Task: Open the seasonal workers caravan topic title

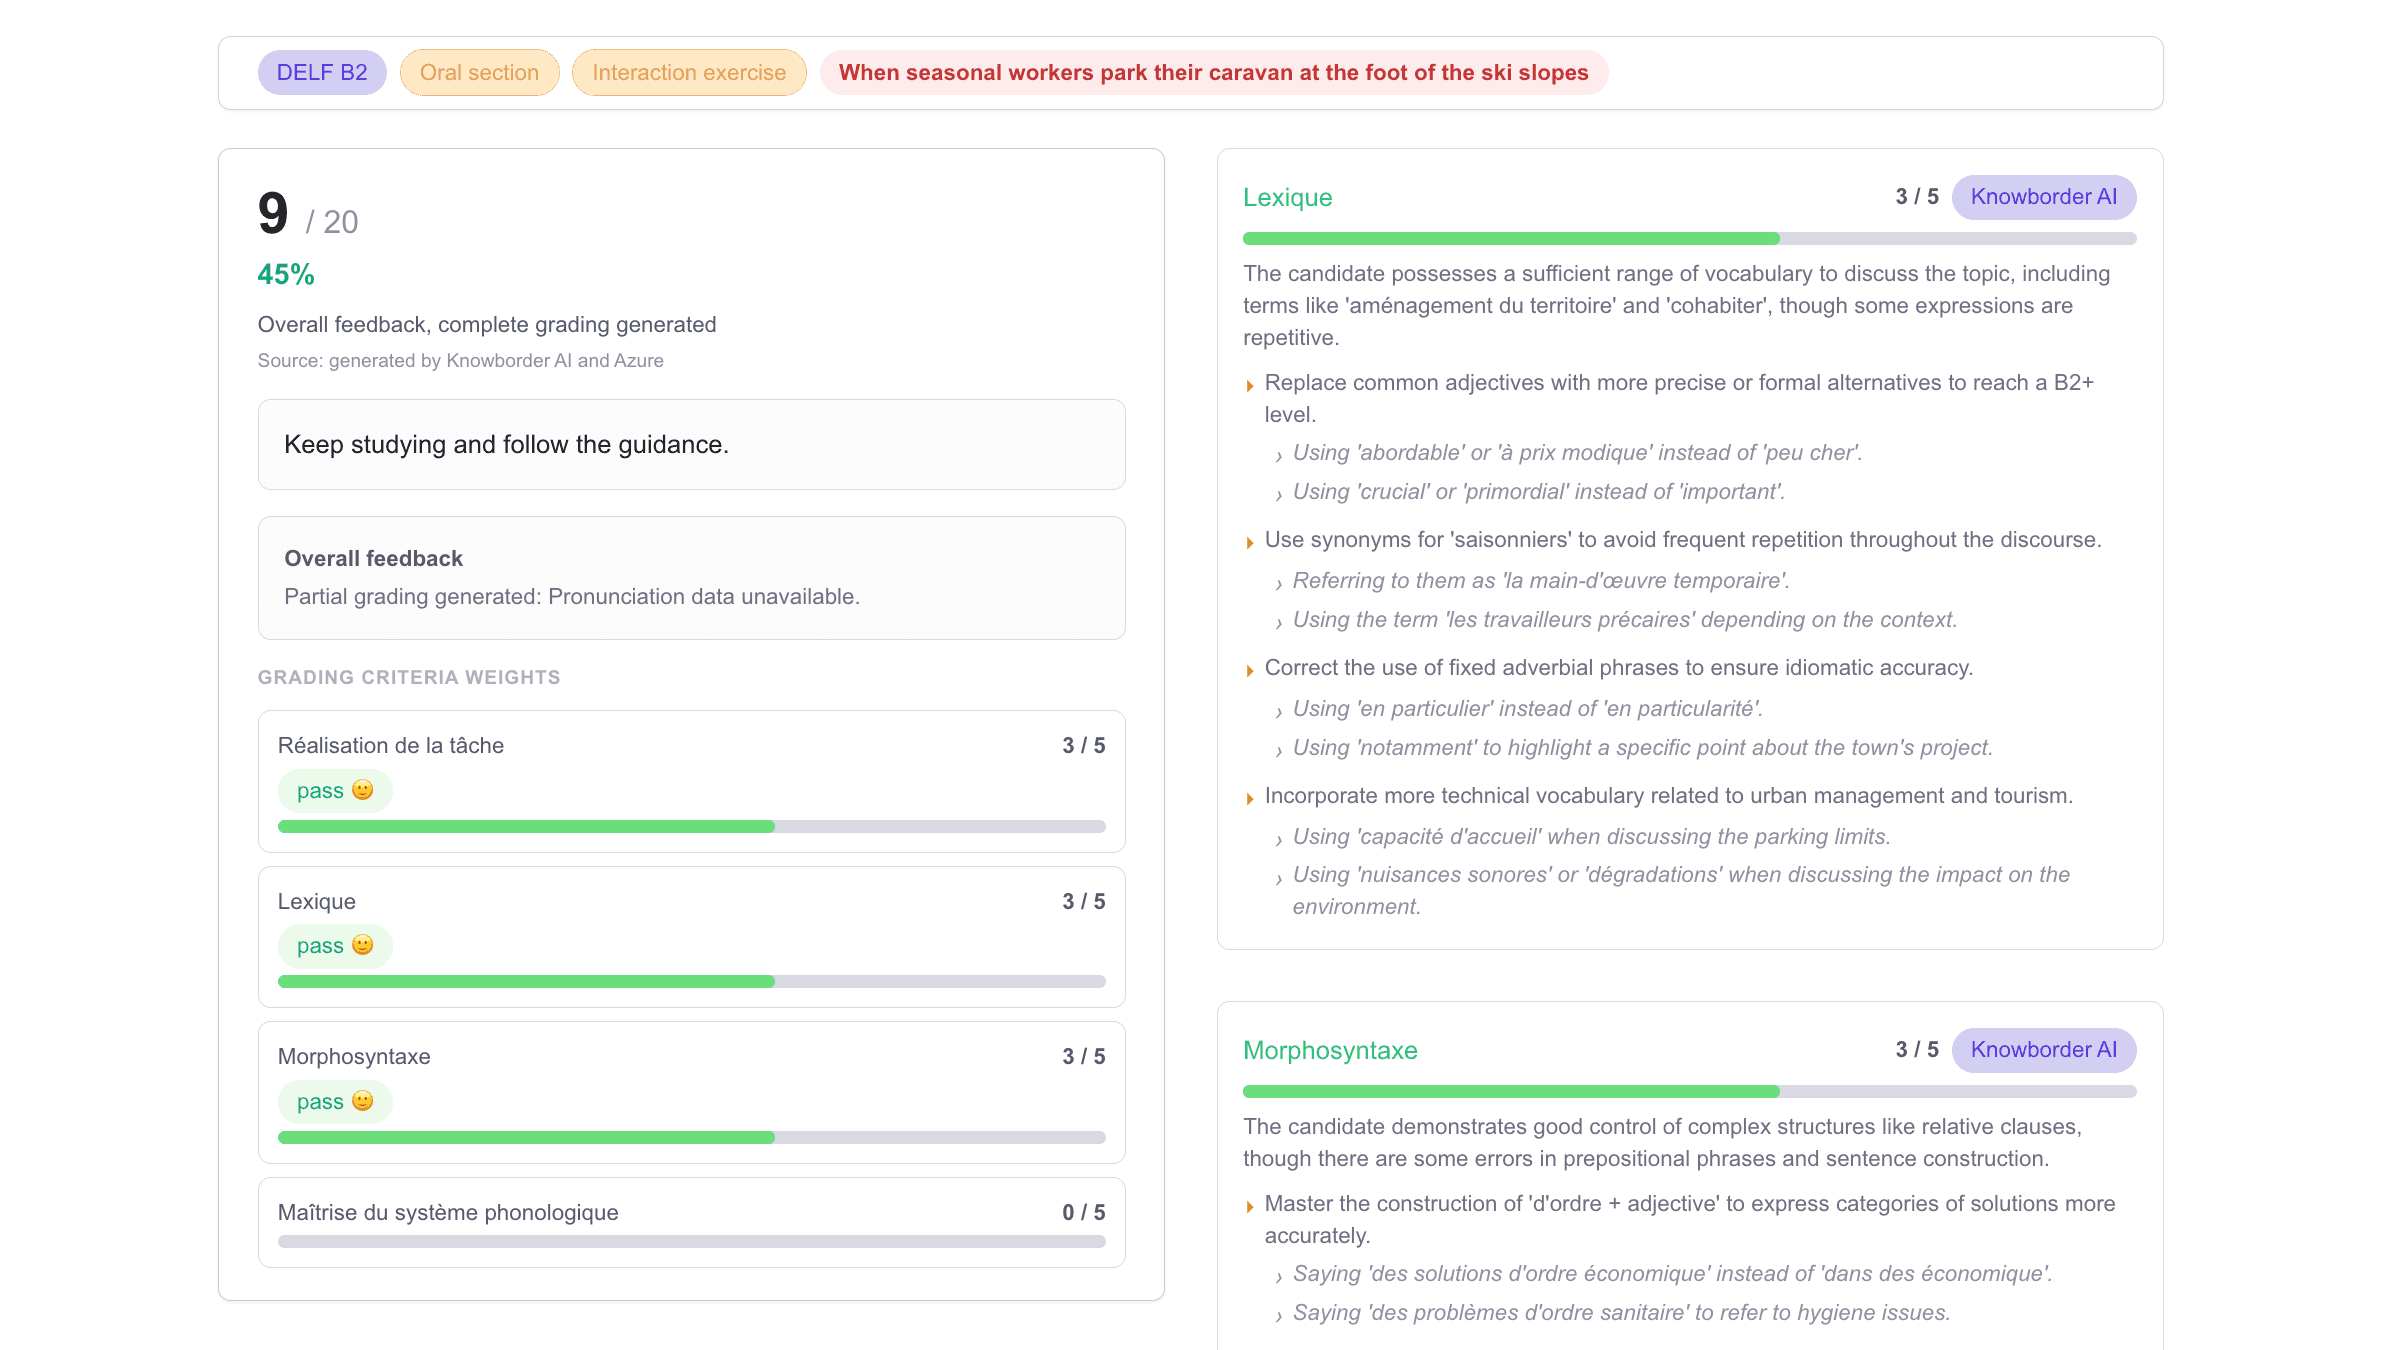Action: 1213,73
